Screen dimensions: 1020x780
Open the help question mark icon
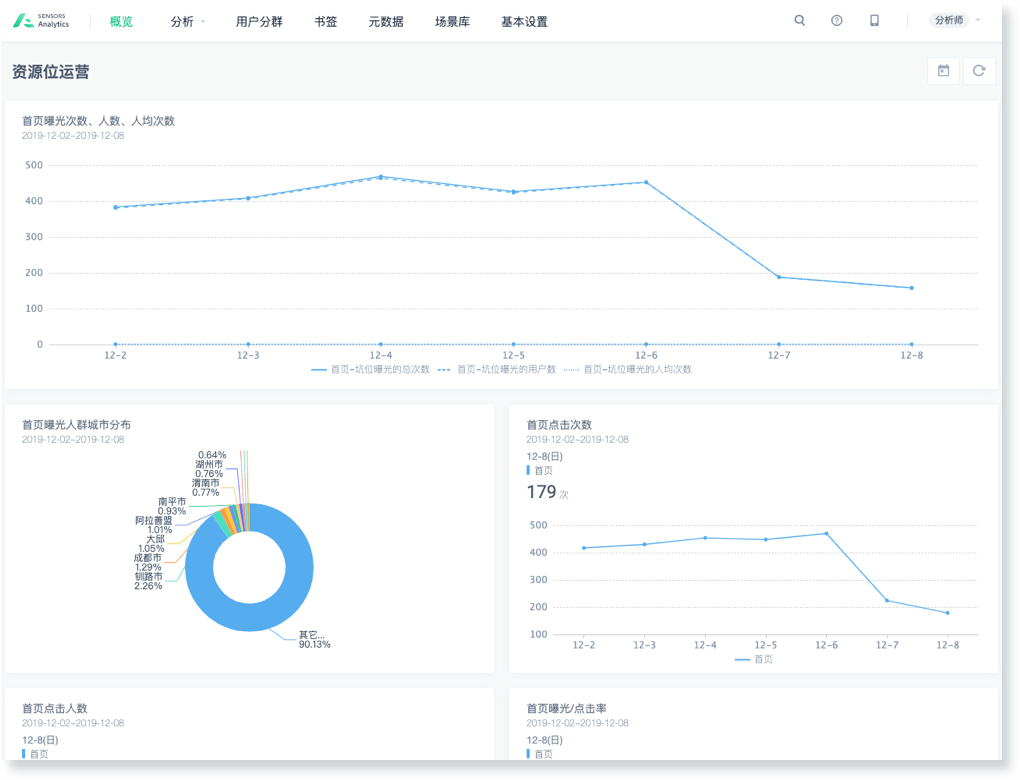pos(837,21)
